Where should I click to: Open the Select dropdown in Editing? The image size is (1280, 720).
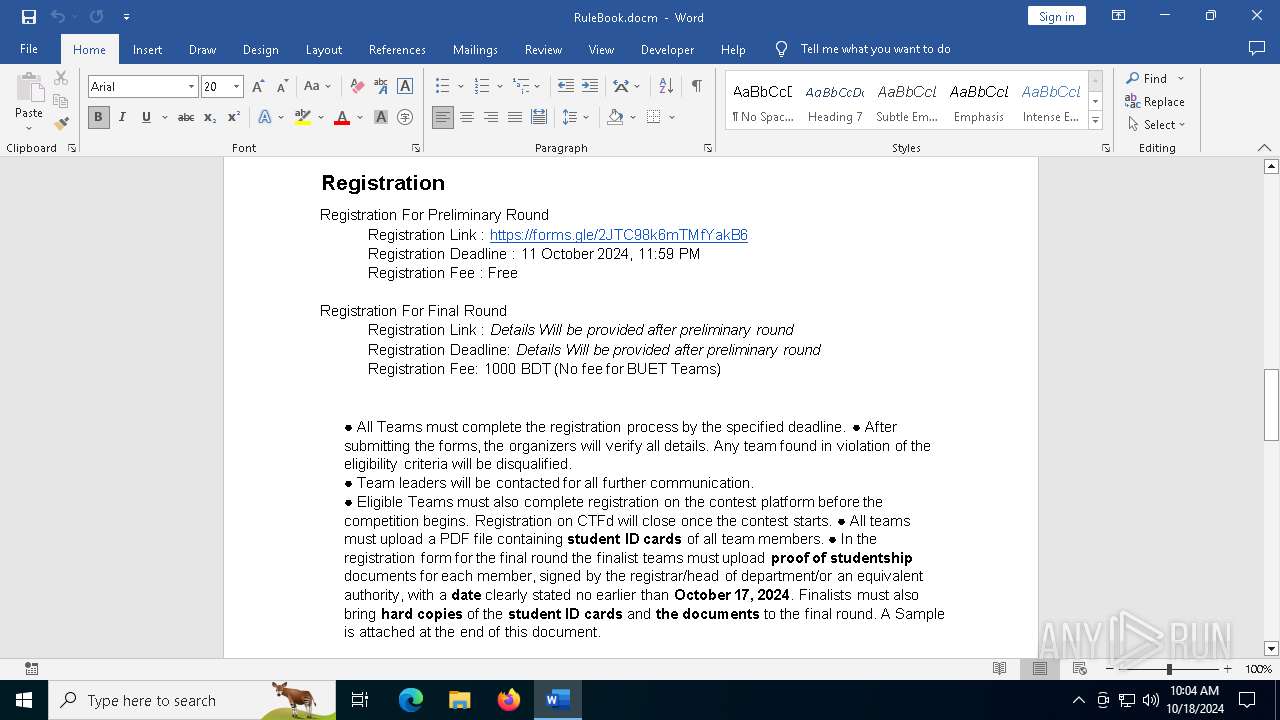point(1157,125)
